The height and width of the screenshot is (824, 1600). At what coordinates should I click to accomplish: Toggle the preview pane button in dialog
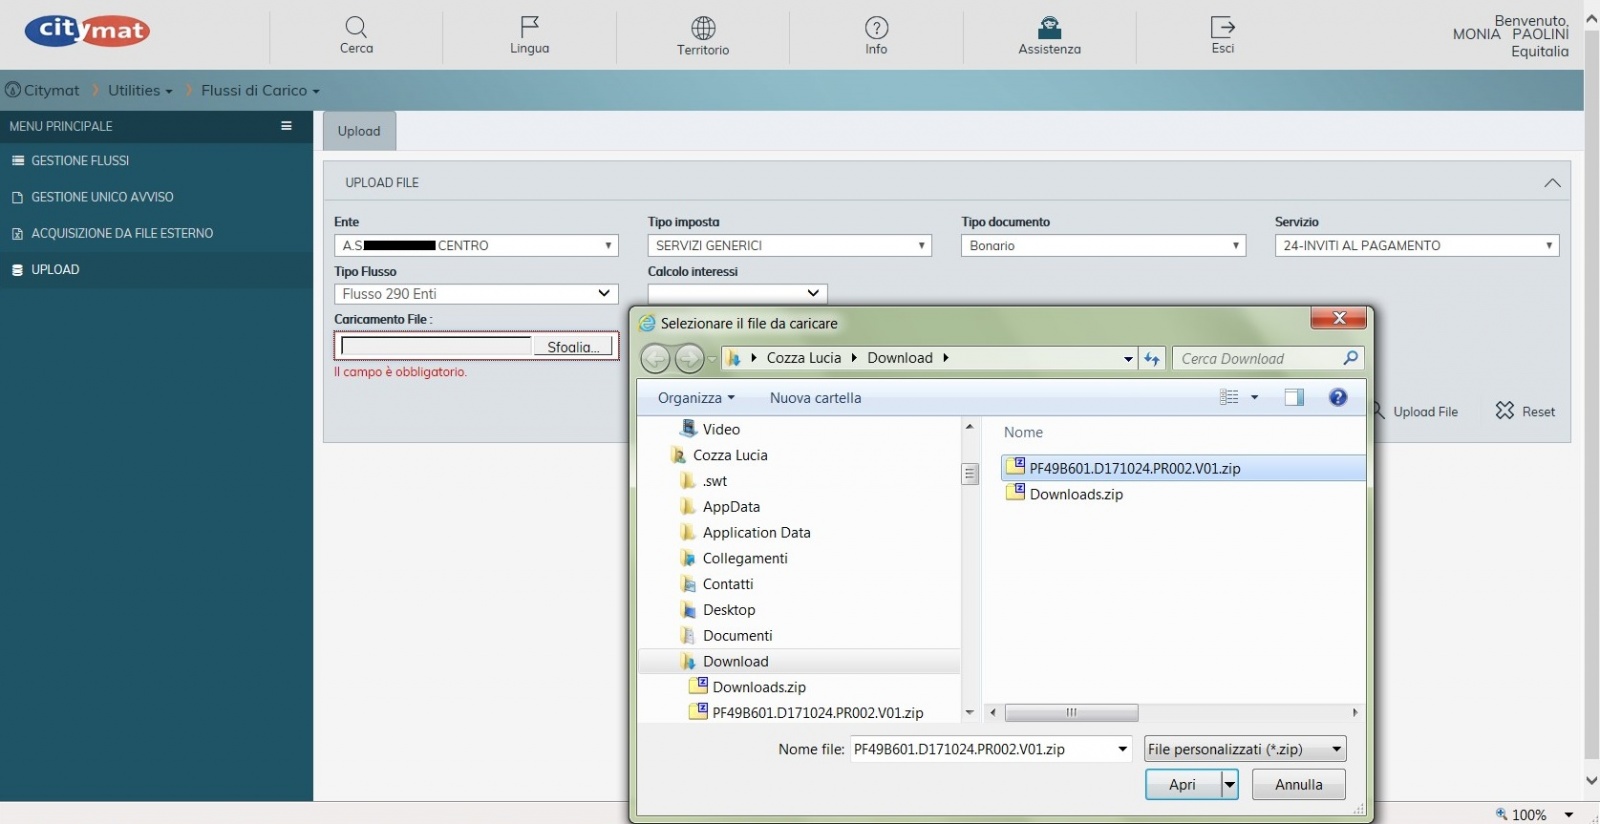pyautogui.click(x=1294, y=398)
